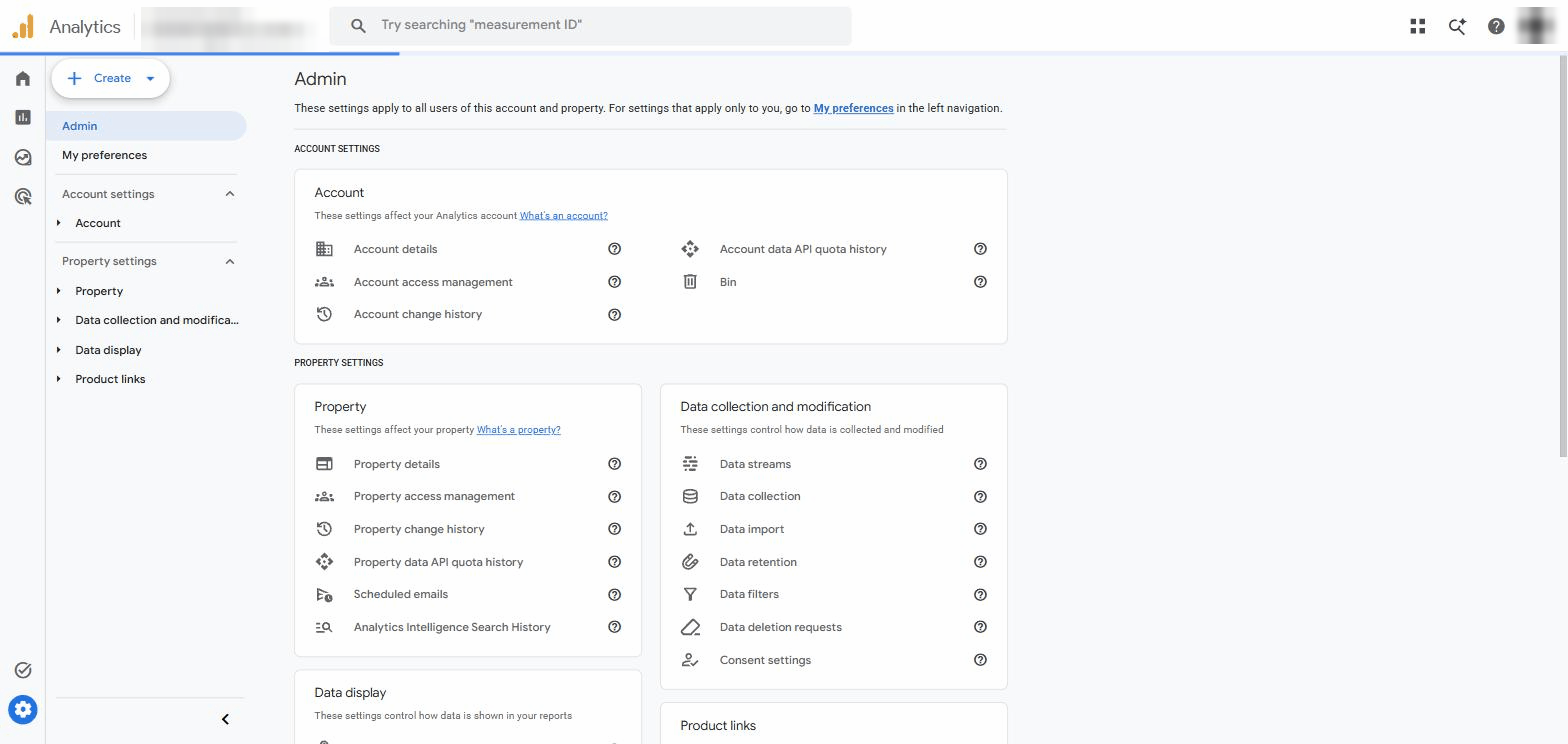Viewport: 1568px width, 744px height.
Task: Click the Data filters funnel icon
Action: (690, 594)
